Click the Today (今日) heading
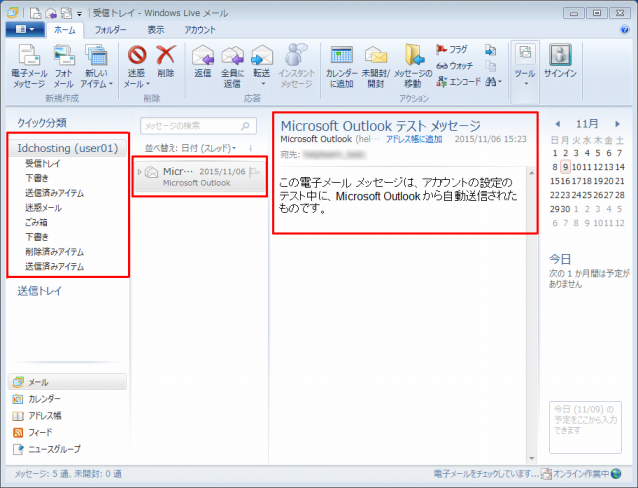Viewport: 638px width, 488px height. pyautogui.click(x=560, y=259)
